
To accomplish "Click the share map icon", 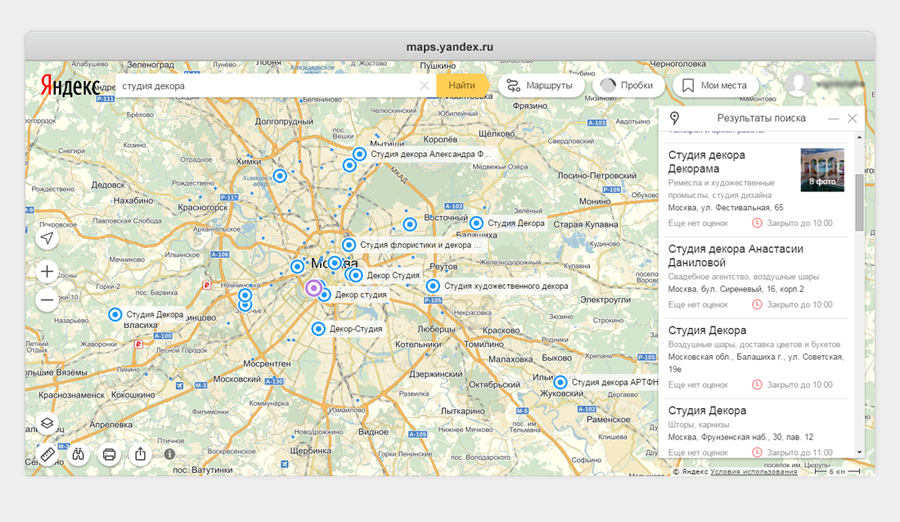I will tap(141, 455).
